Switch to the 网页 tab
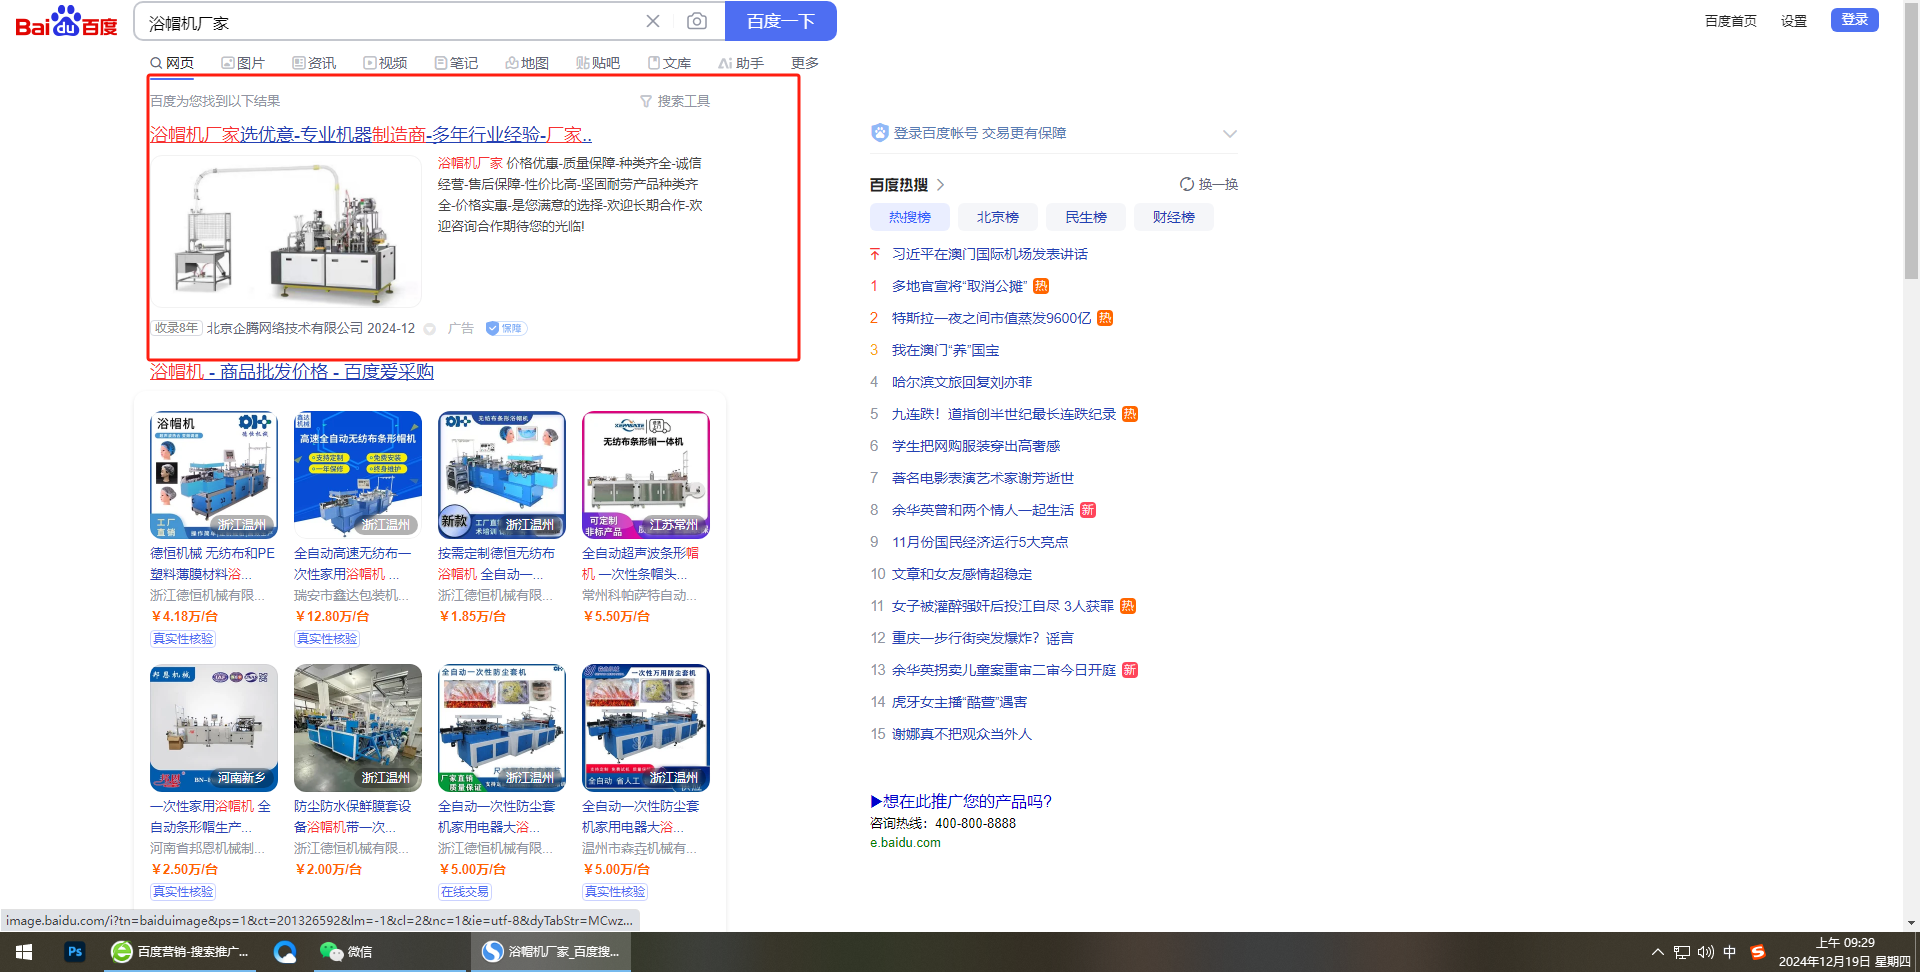This screenshot has width=1920, height=972. 172,63
